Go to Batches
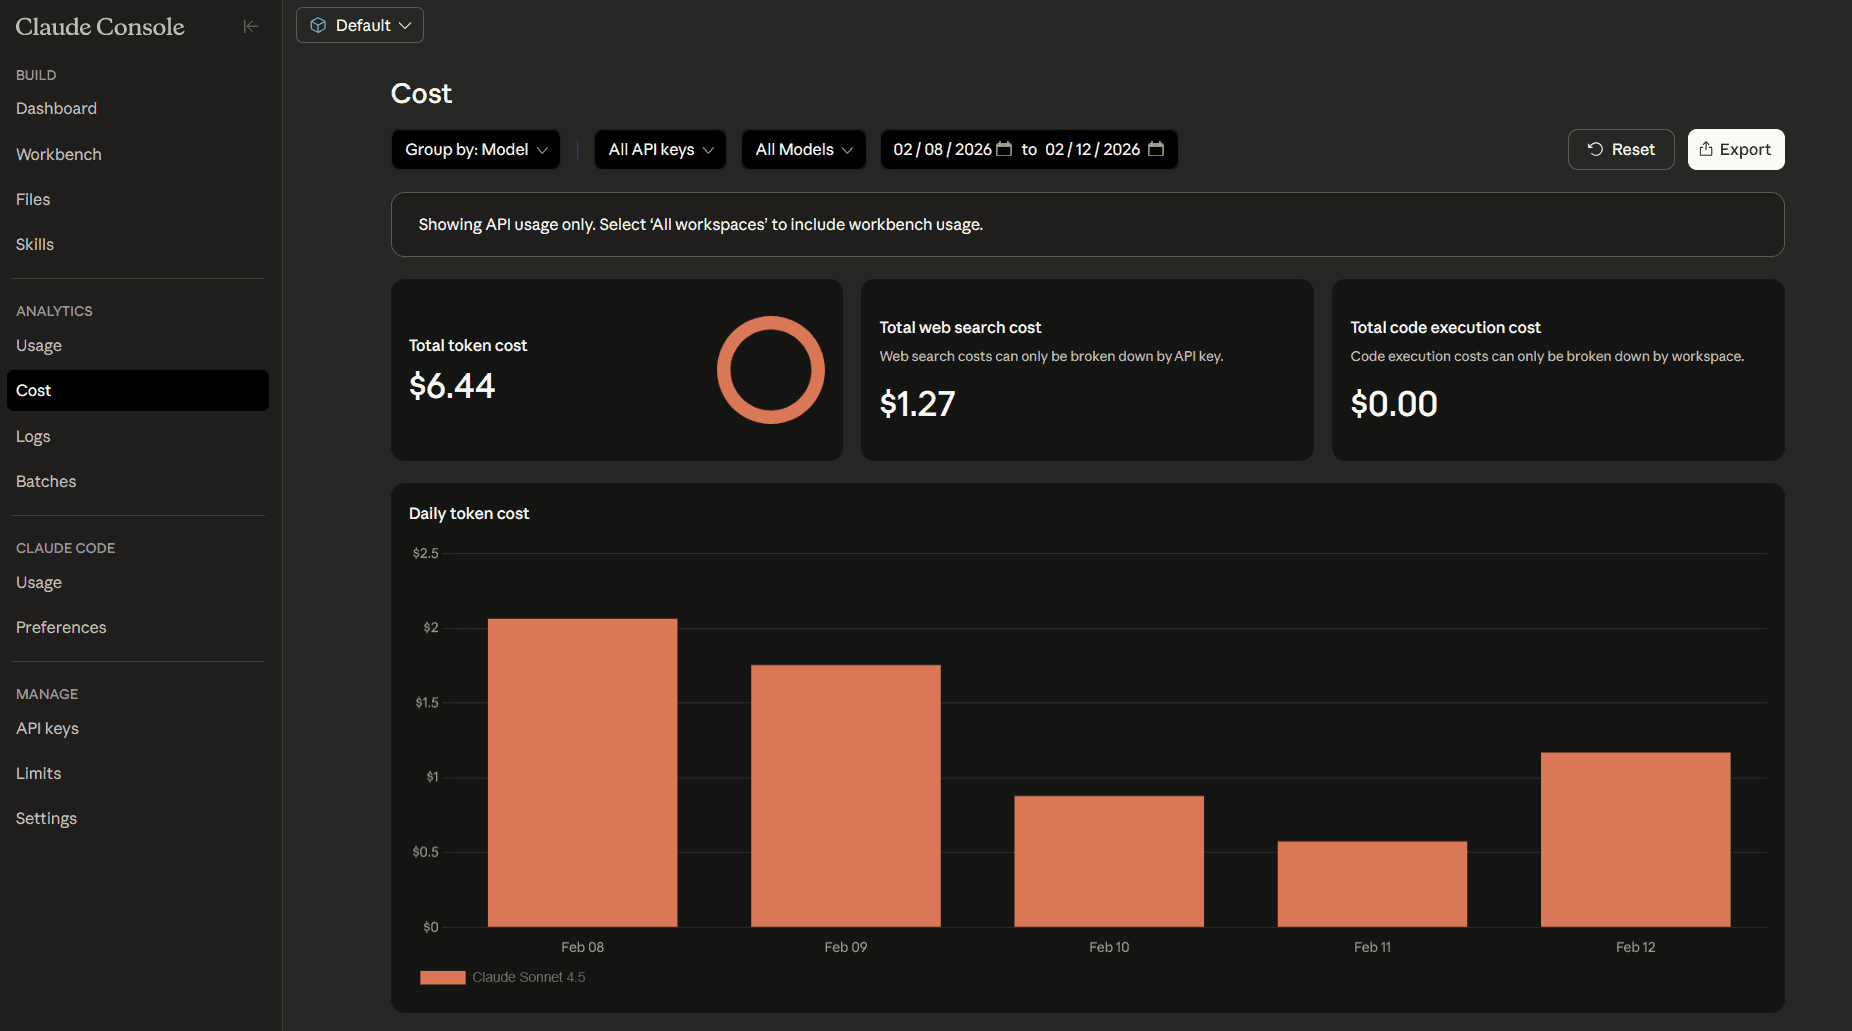The width and height of the screenshot is (1852, 1031). 46,481
